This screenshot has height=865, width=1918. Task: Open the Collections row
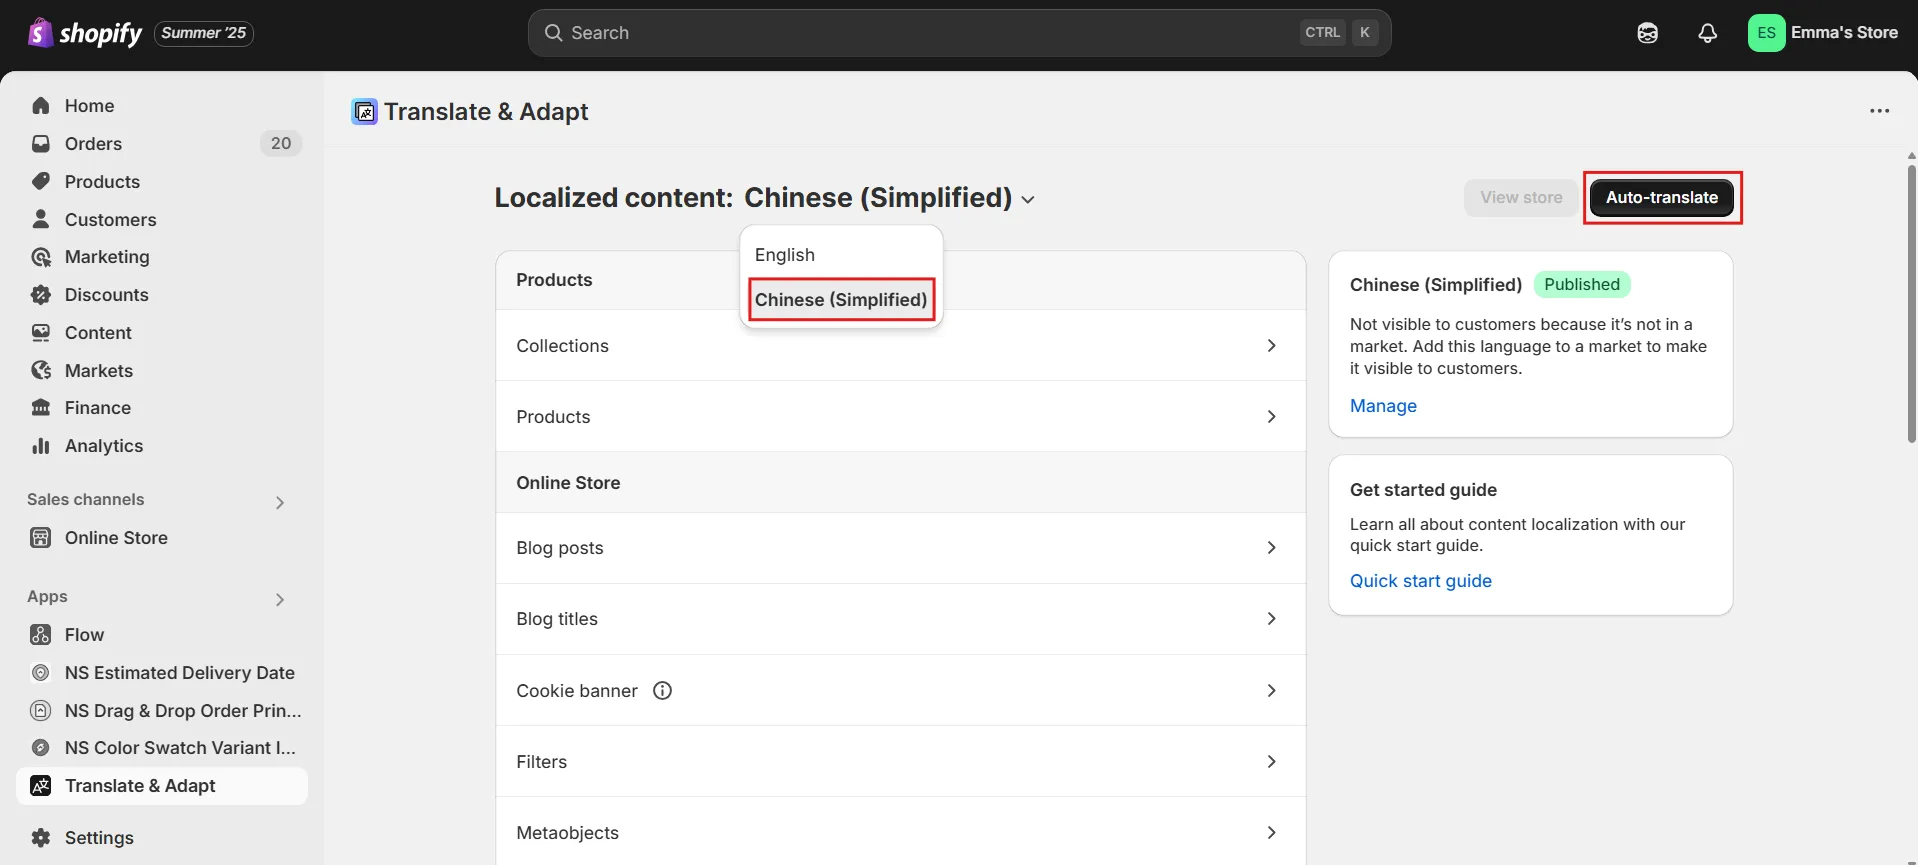click(900, 346)
